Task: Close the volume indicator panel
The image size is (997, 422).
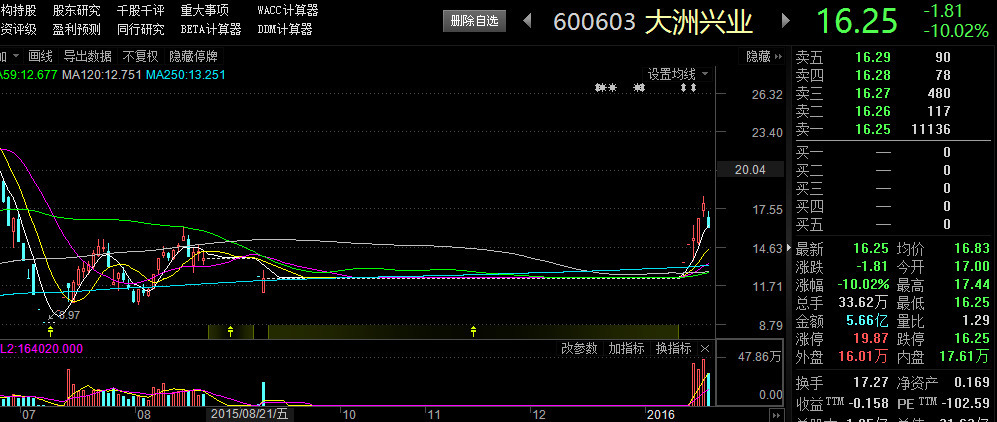Action: [704, 349]
